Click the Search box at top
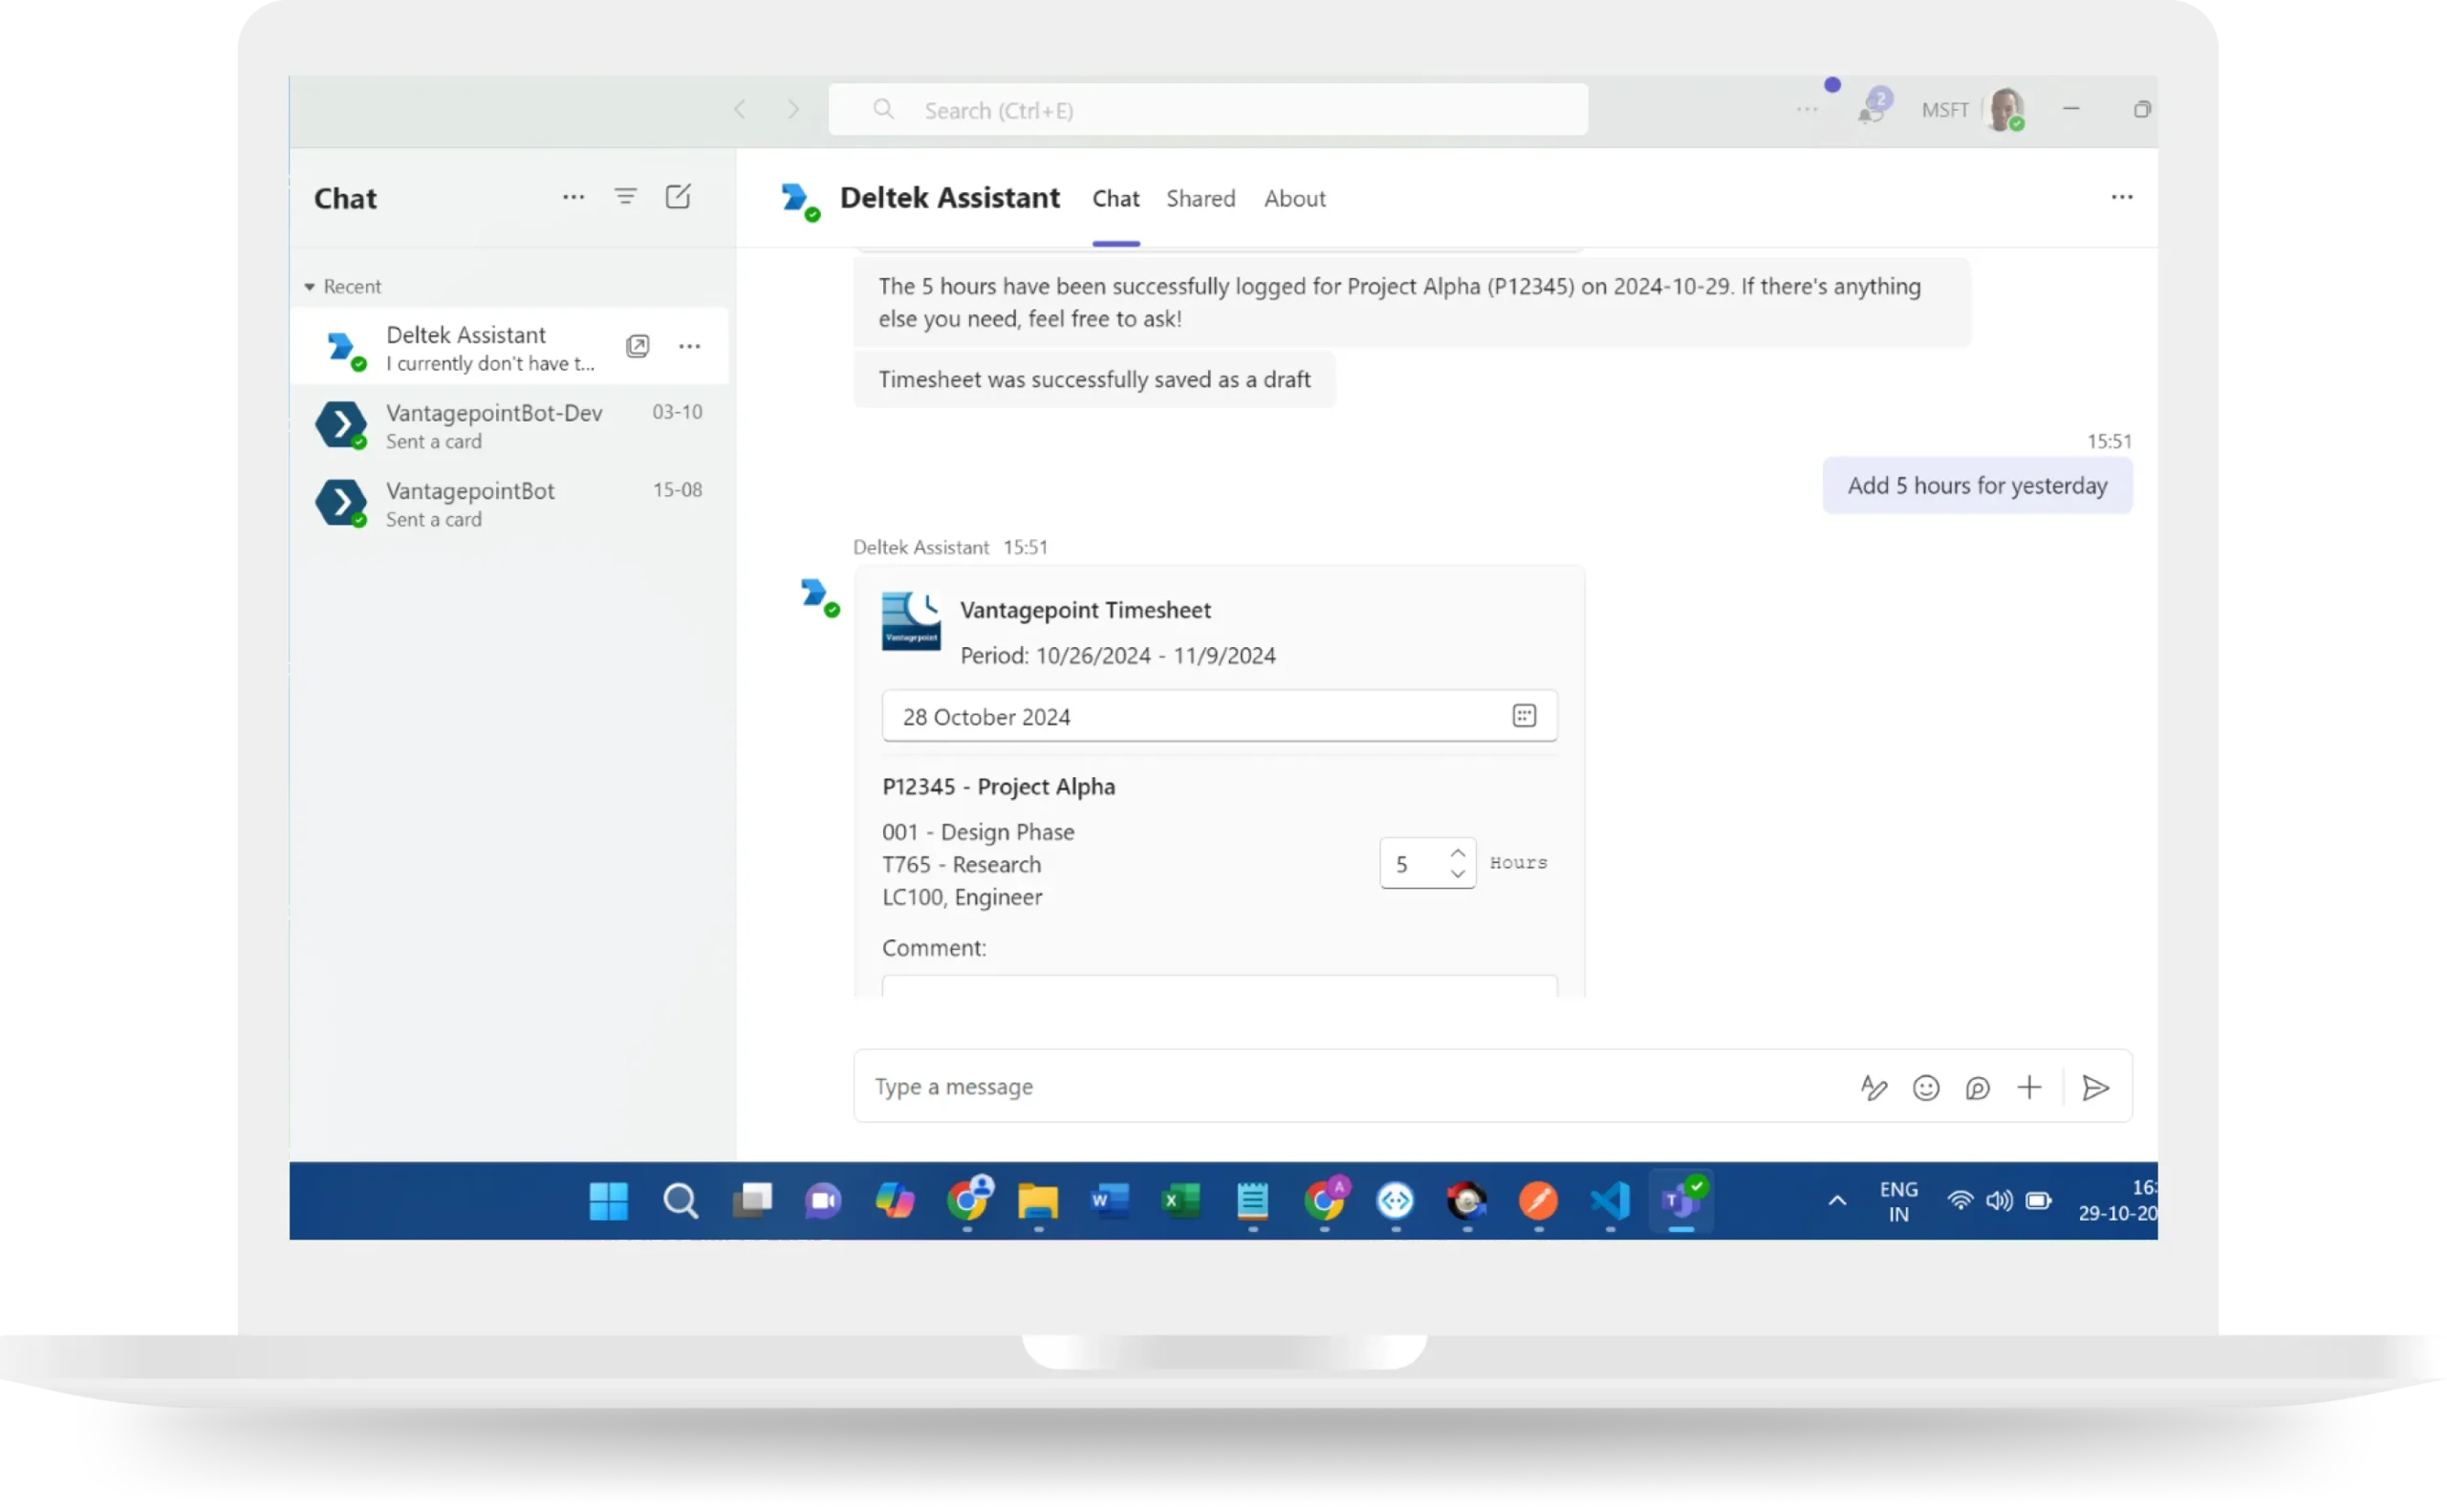Viewport: 2447px width, 1512px height. [x=1206, y=111]
